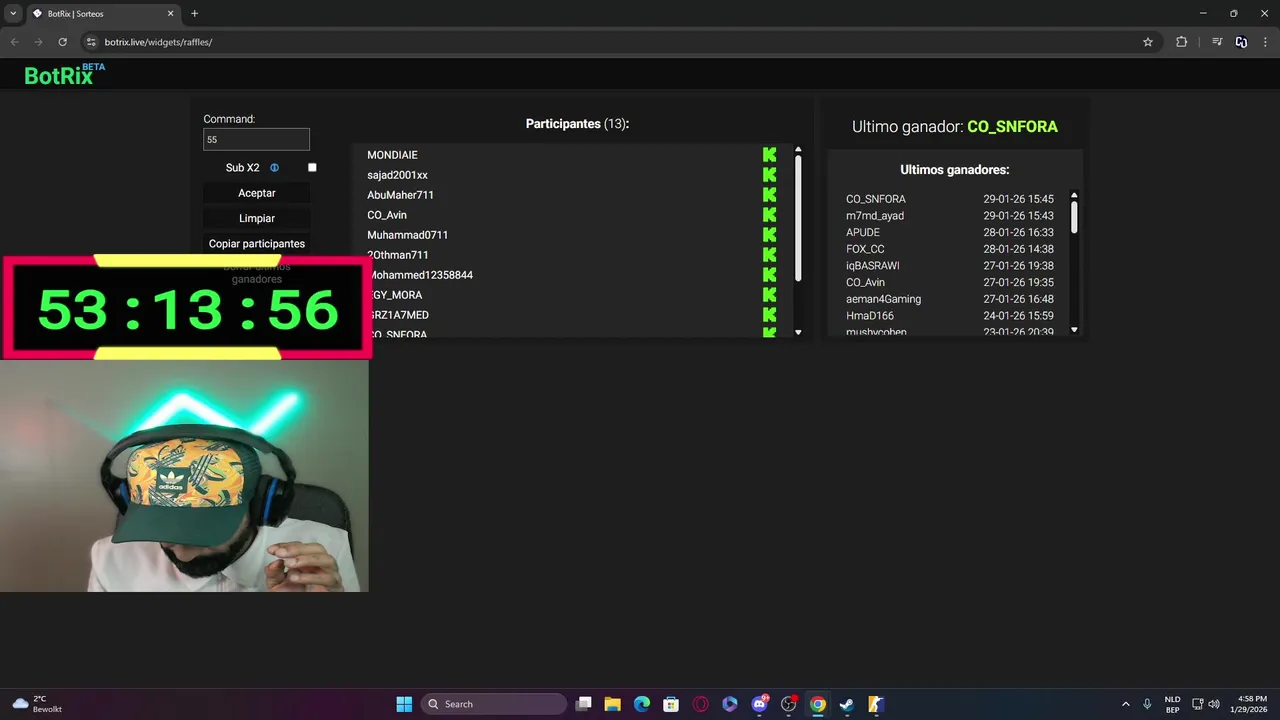Open the browser Extensions puzzle icon
The width and height of the screenshot is (1280, 720).
pyautogui.click(x=1181, y=42)
